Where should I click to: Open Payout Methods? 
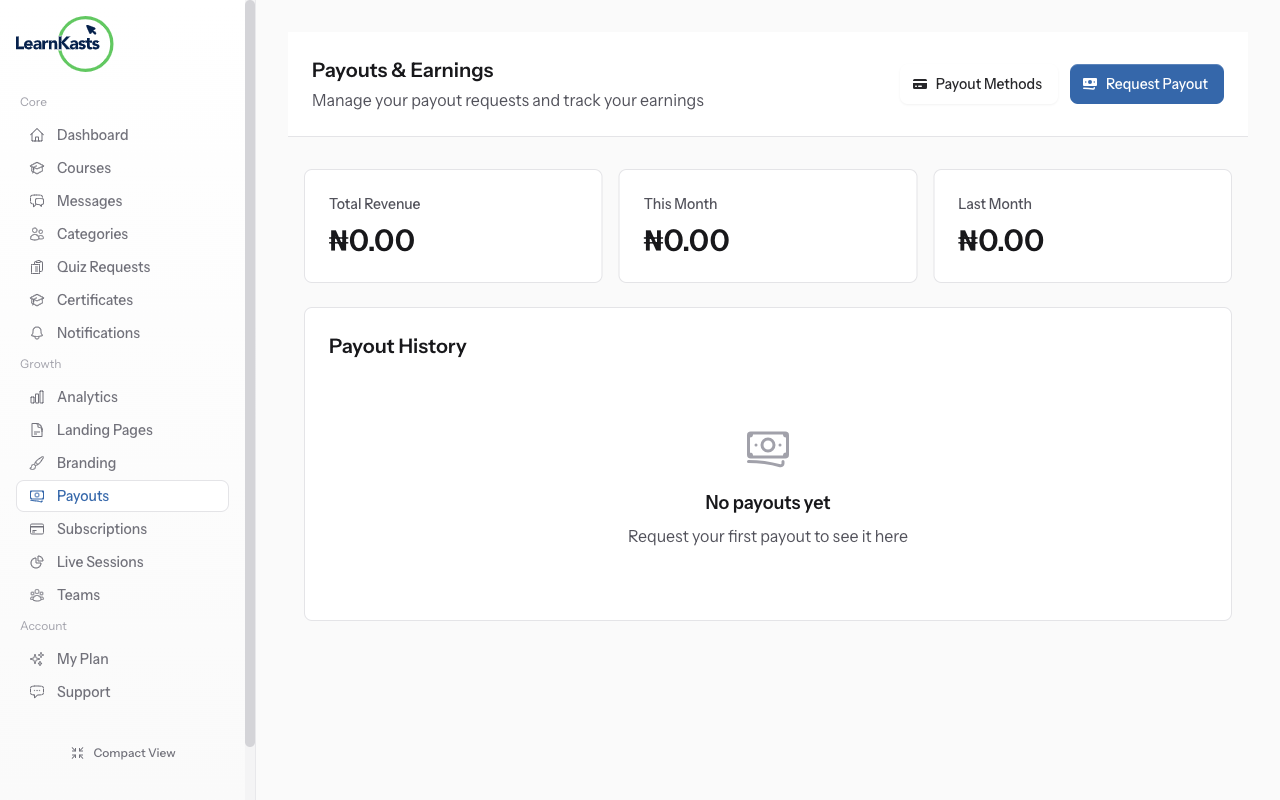978,84
